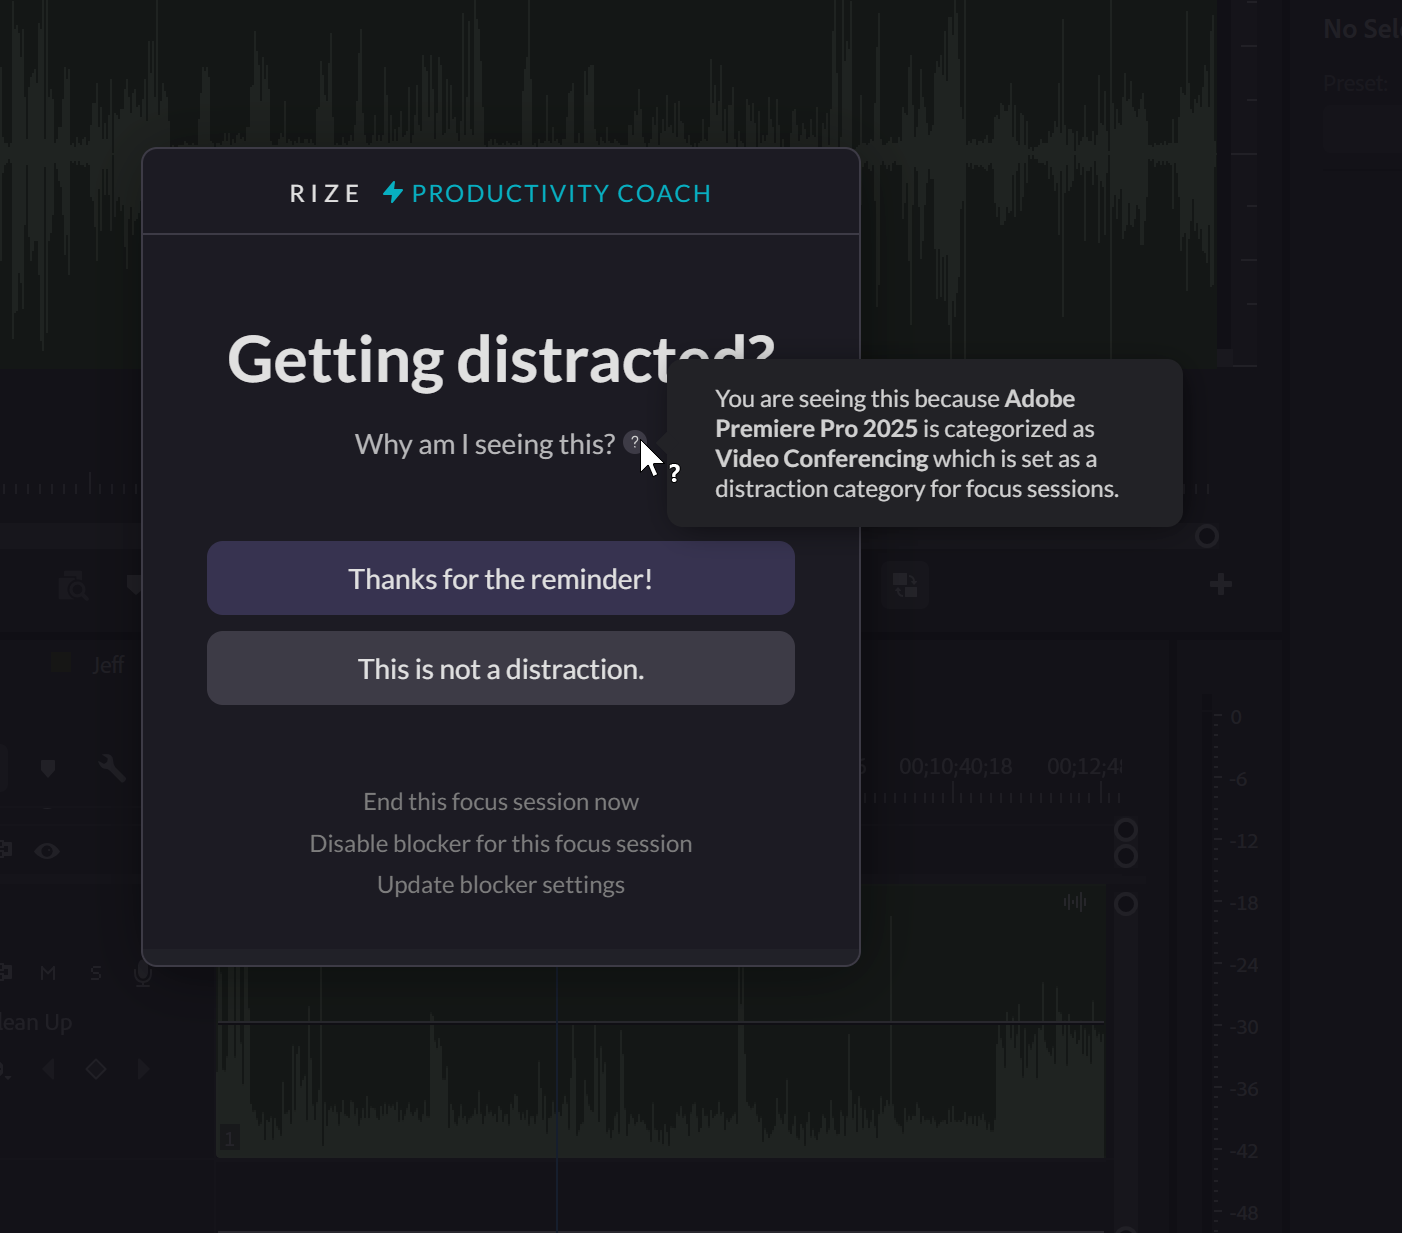Click the -12 value on the audio meter
Image resolution: width=1402 pixels, height=1233 pixels.
pos(1243,841)
